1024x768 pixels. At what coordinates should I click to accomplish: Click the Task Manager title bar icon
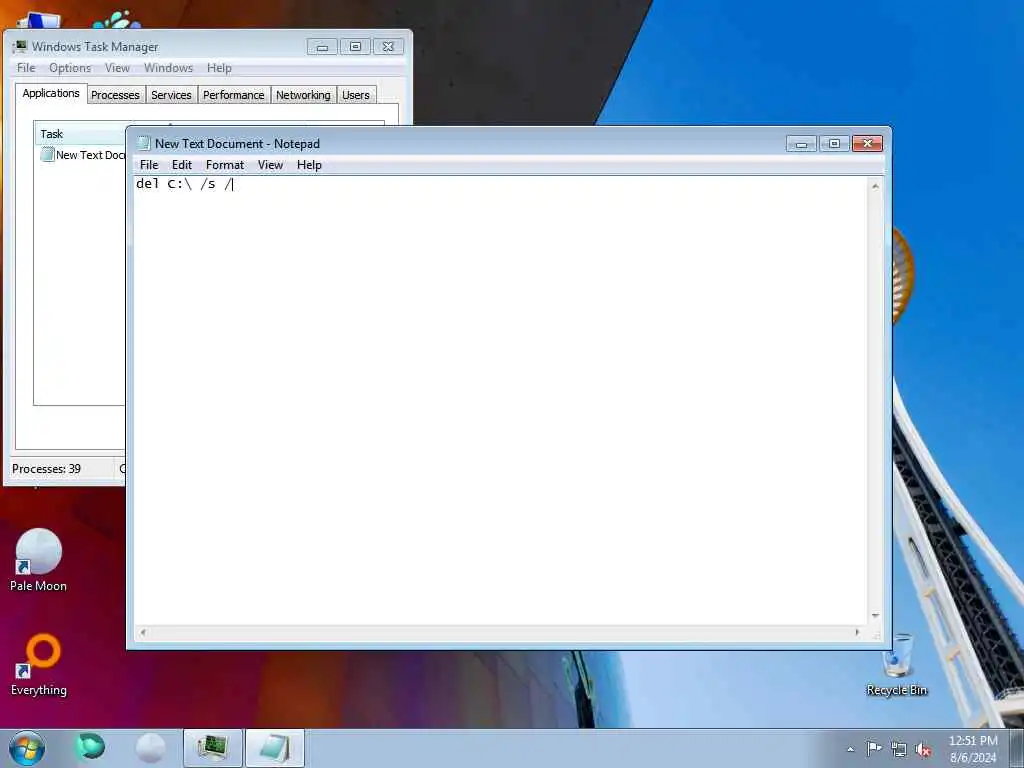pos(20,46)
